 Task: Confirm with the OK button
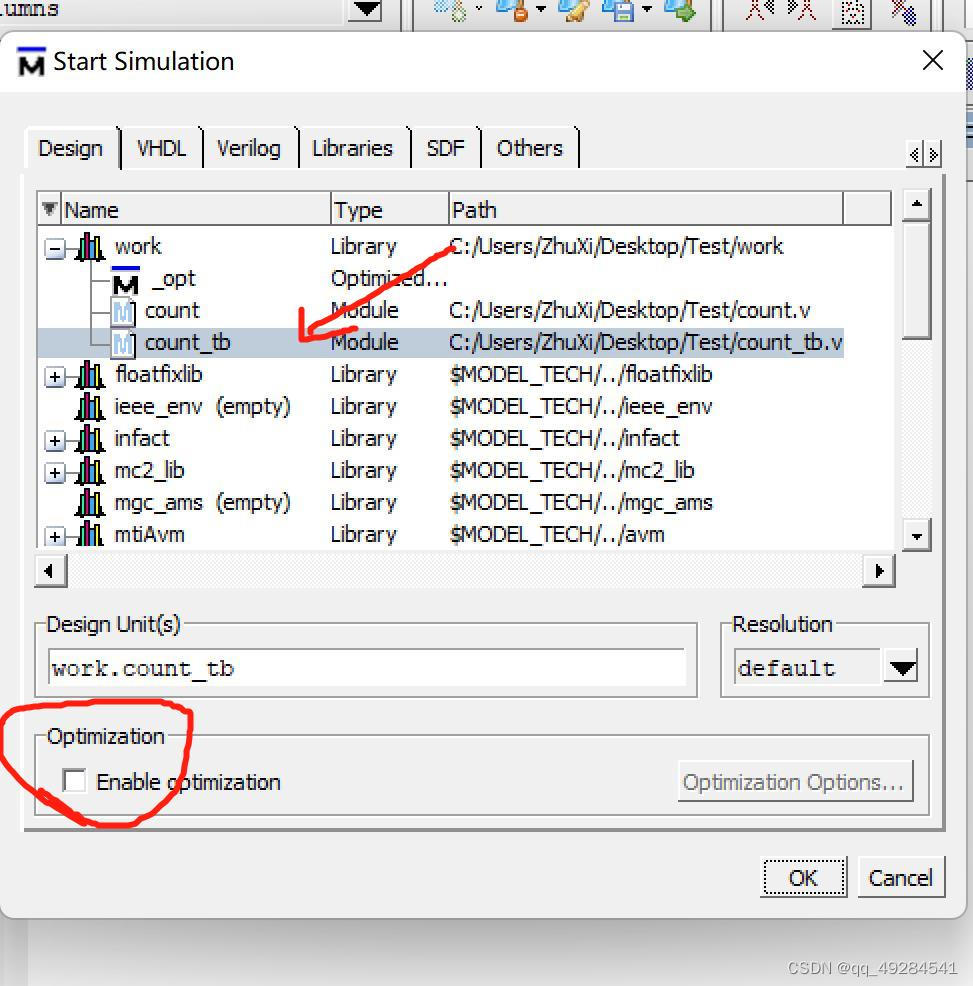(803, 877)
